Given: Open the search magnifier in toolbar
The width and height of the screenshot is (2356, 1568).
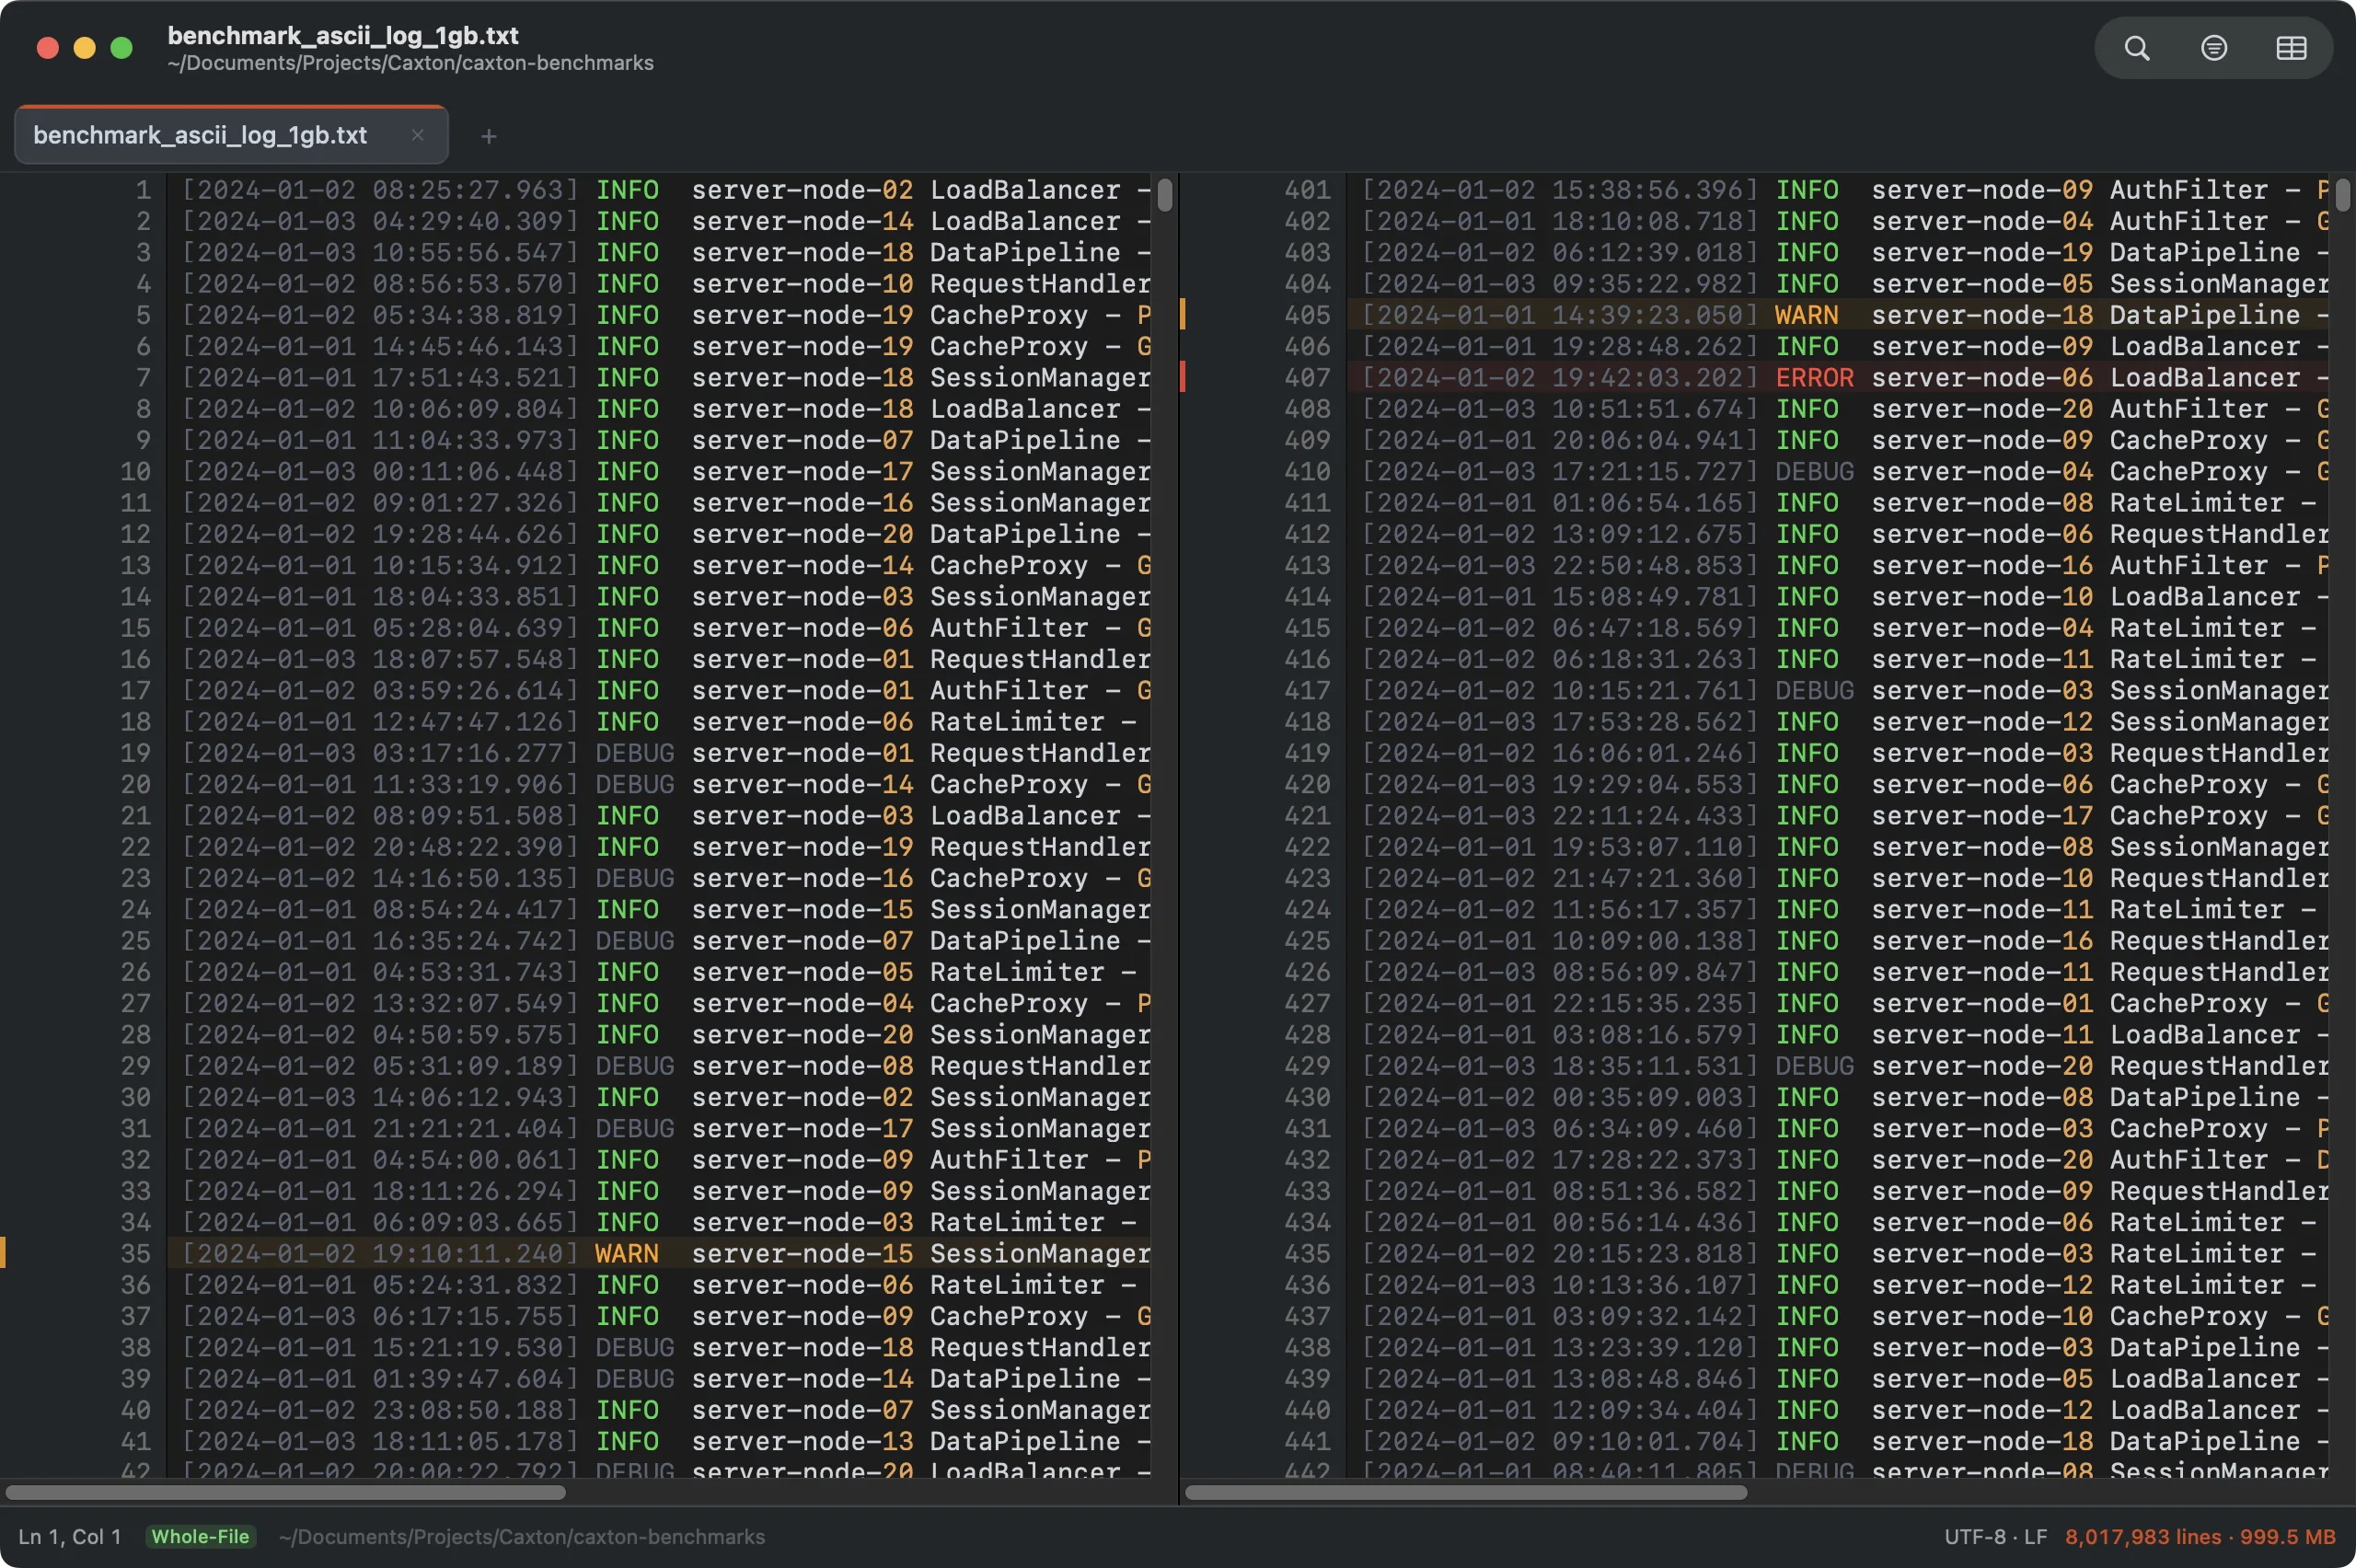Looking at the screenshot, I should click(2136, 48).
